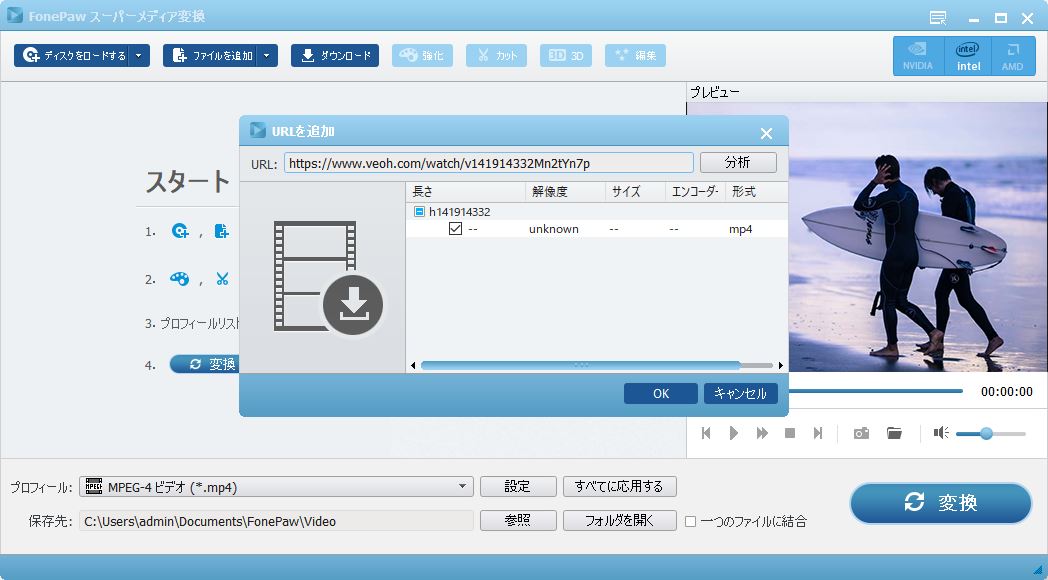Click the エンコーダ column header
Viewport: 1048px width, 580px height.
pyautogui.click(x=695, y=192)
